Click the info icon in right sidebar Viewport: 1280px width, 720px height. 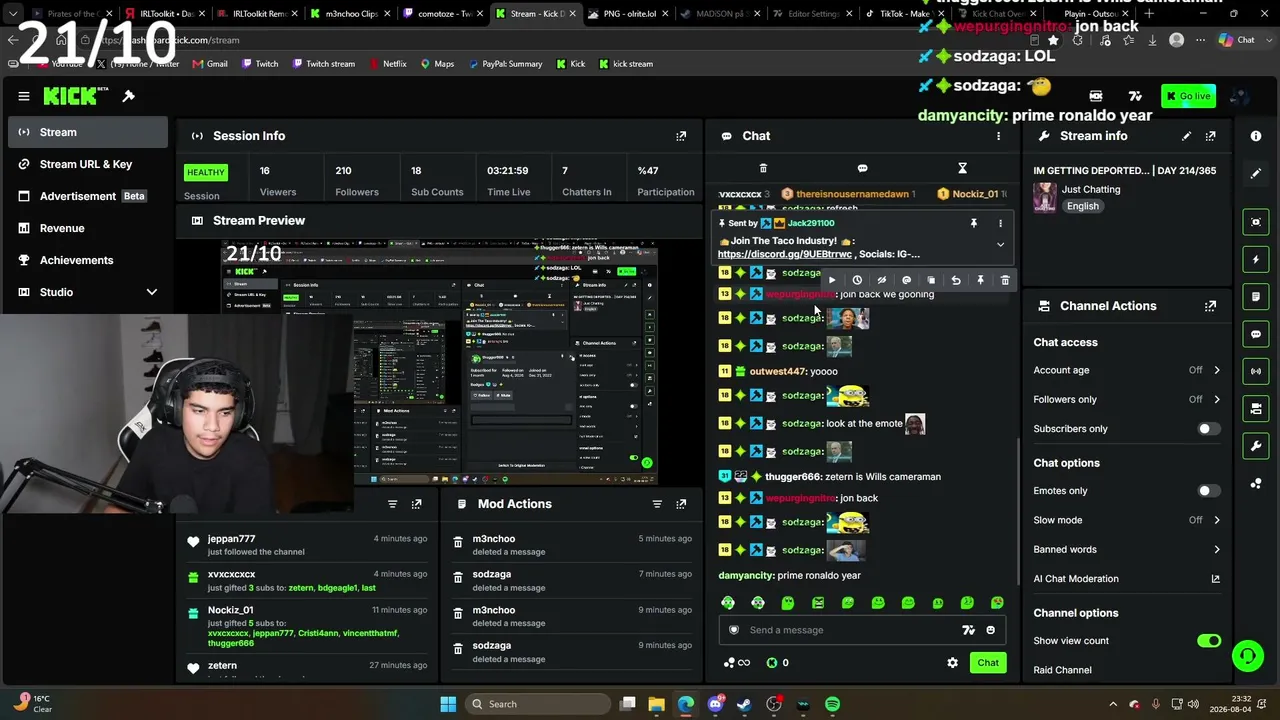1256,136
